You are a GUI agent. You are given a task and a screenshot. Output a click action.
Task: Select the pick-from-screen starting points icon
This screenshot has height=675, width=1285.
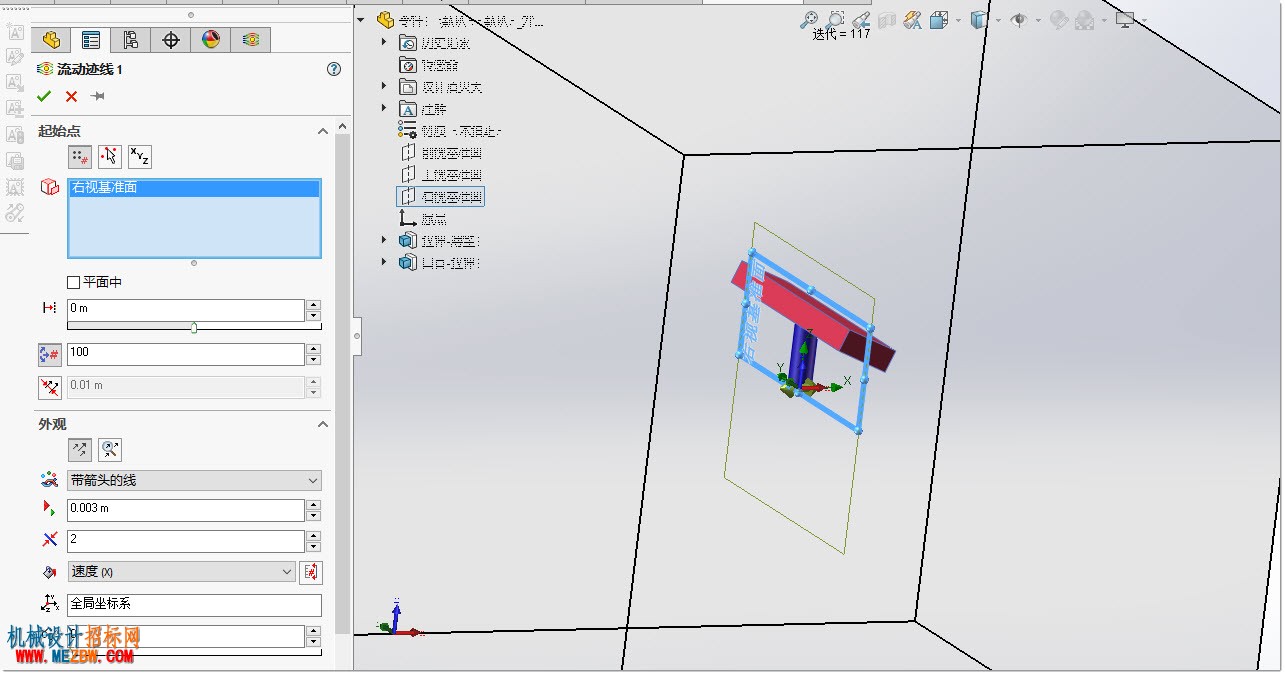(110, 156)
